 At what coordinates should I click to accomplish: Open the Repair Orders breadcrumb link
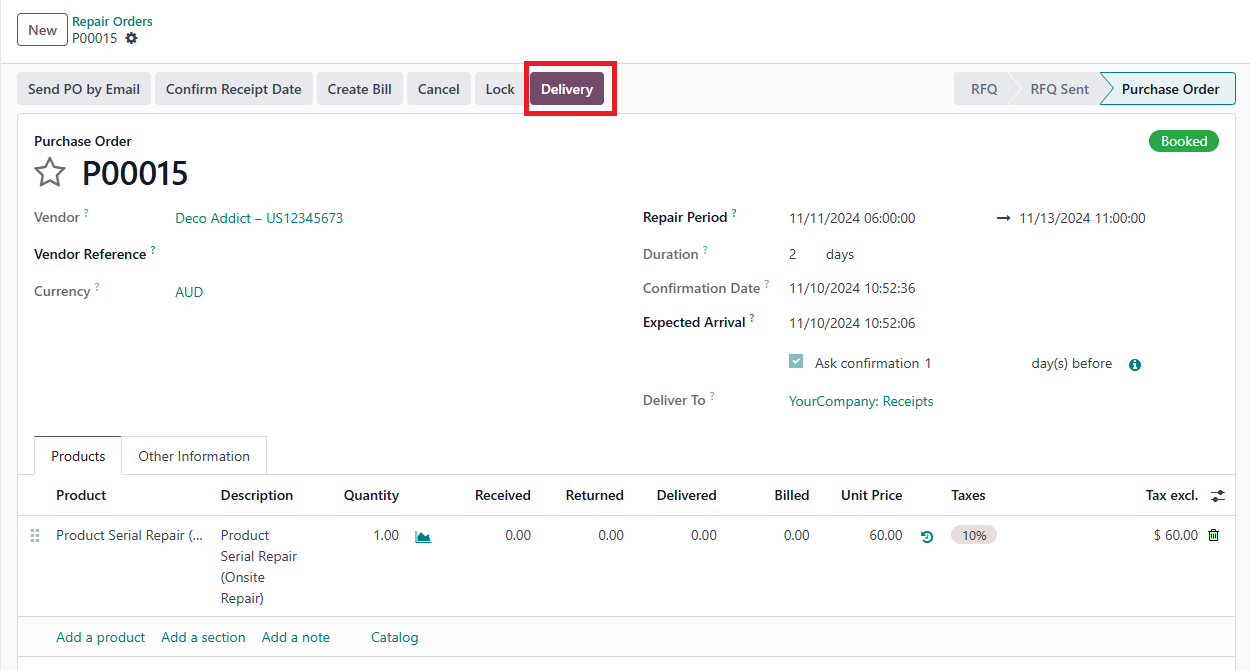[112, 21]
